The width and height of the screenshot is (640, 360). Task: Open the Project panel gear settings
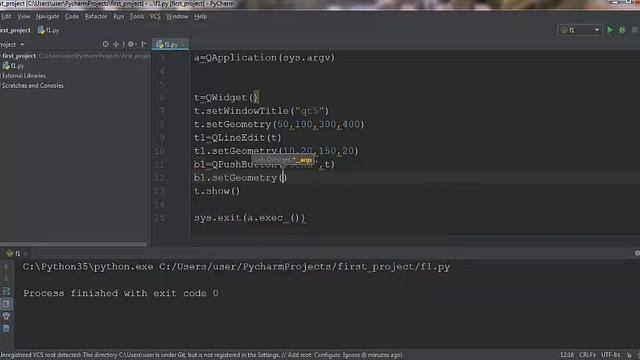point(131,44)
